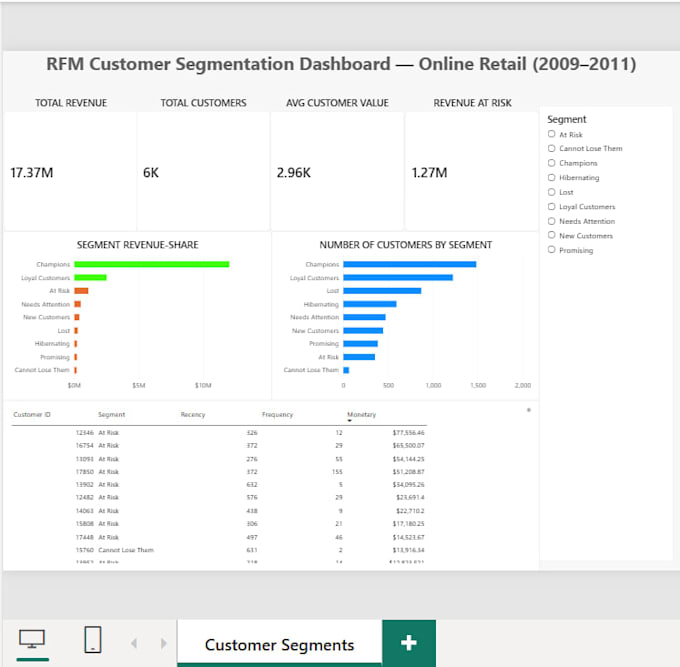680x667 pixels.
Task: Check the Promising segment filter
Action: tap(551, 250)
